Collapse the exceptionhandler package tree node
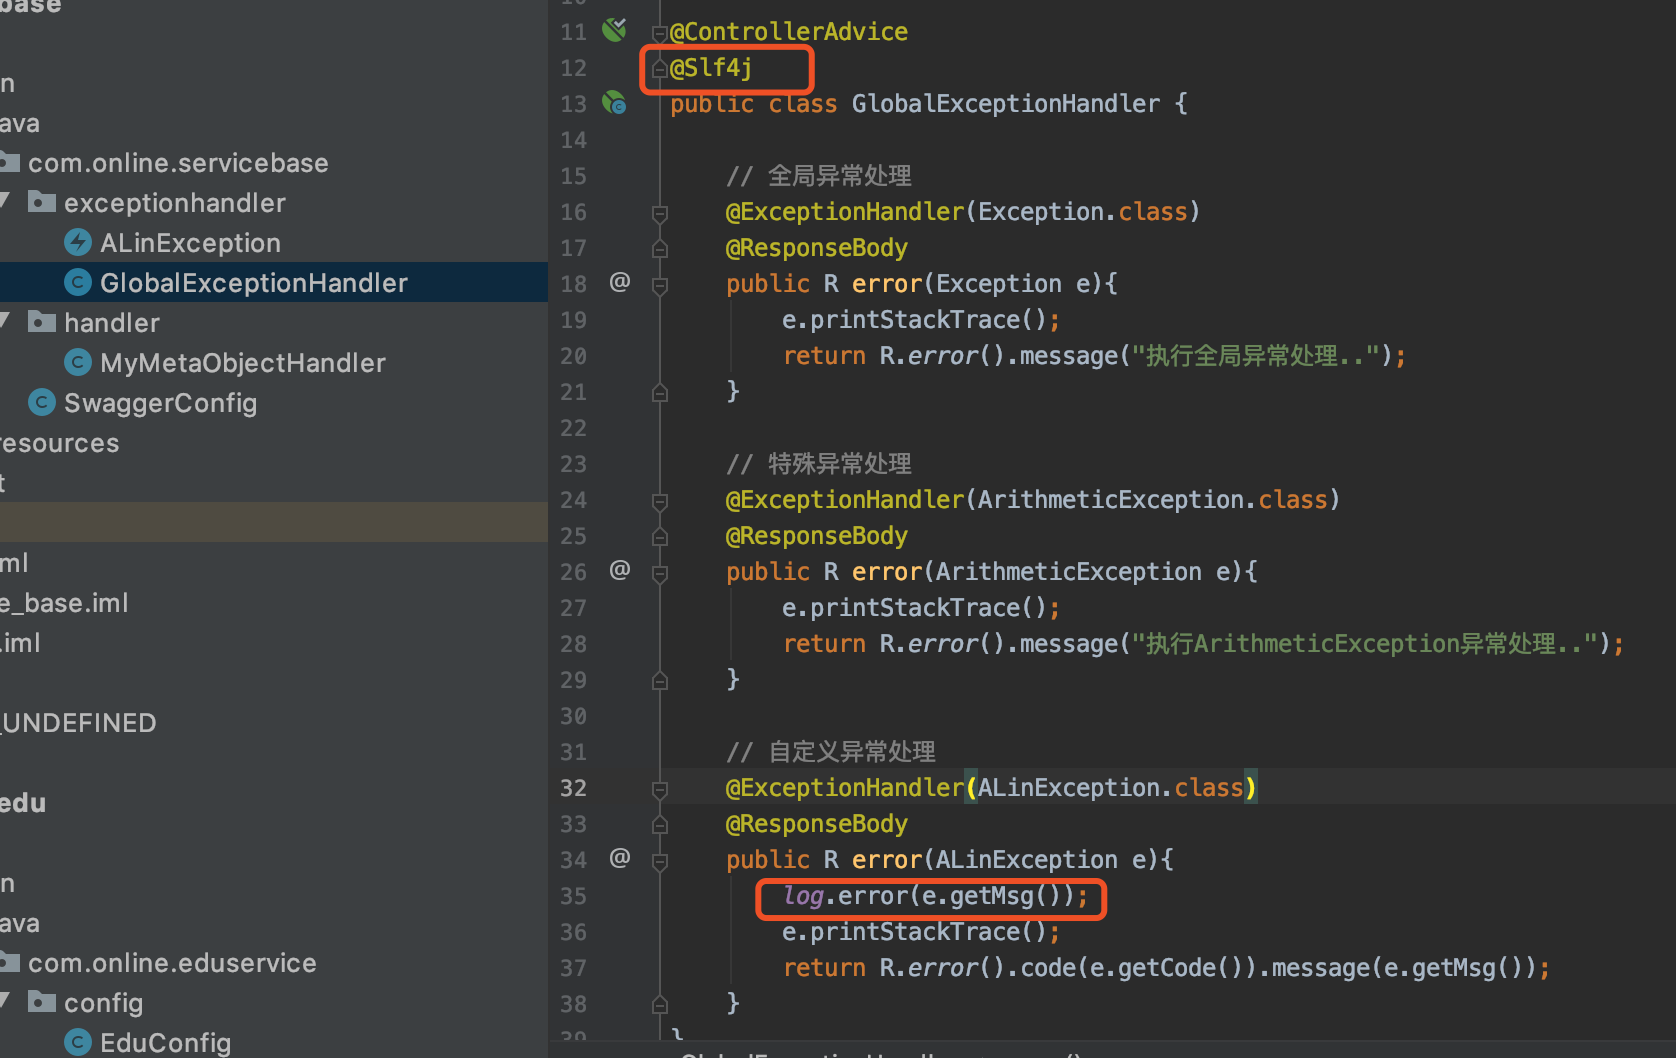The width and height of the screenshot is (1676, 1058). tap(4, 202)
